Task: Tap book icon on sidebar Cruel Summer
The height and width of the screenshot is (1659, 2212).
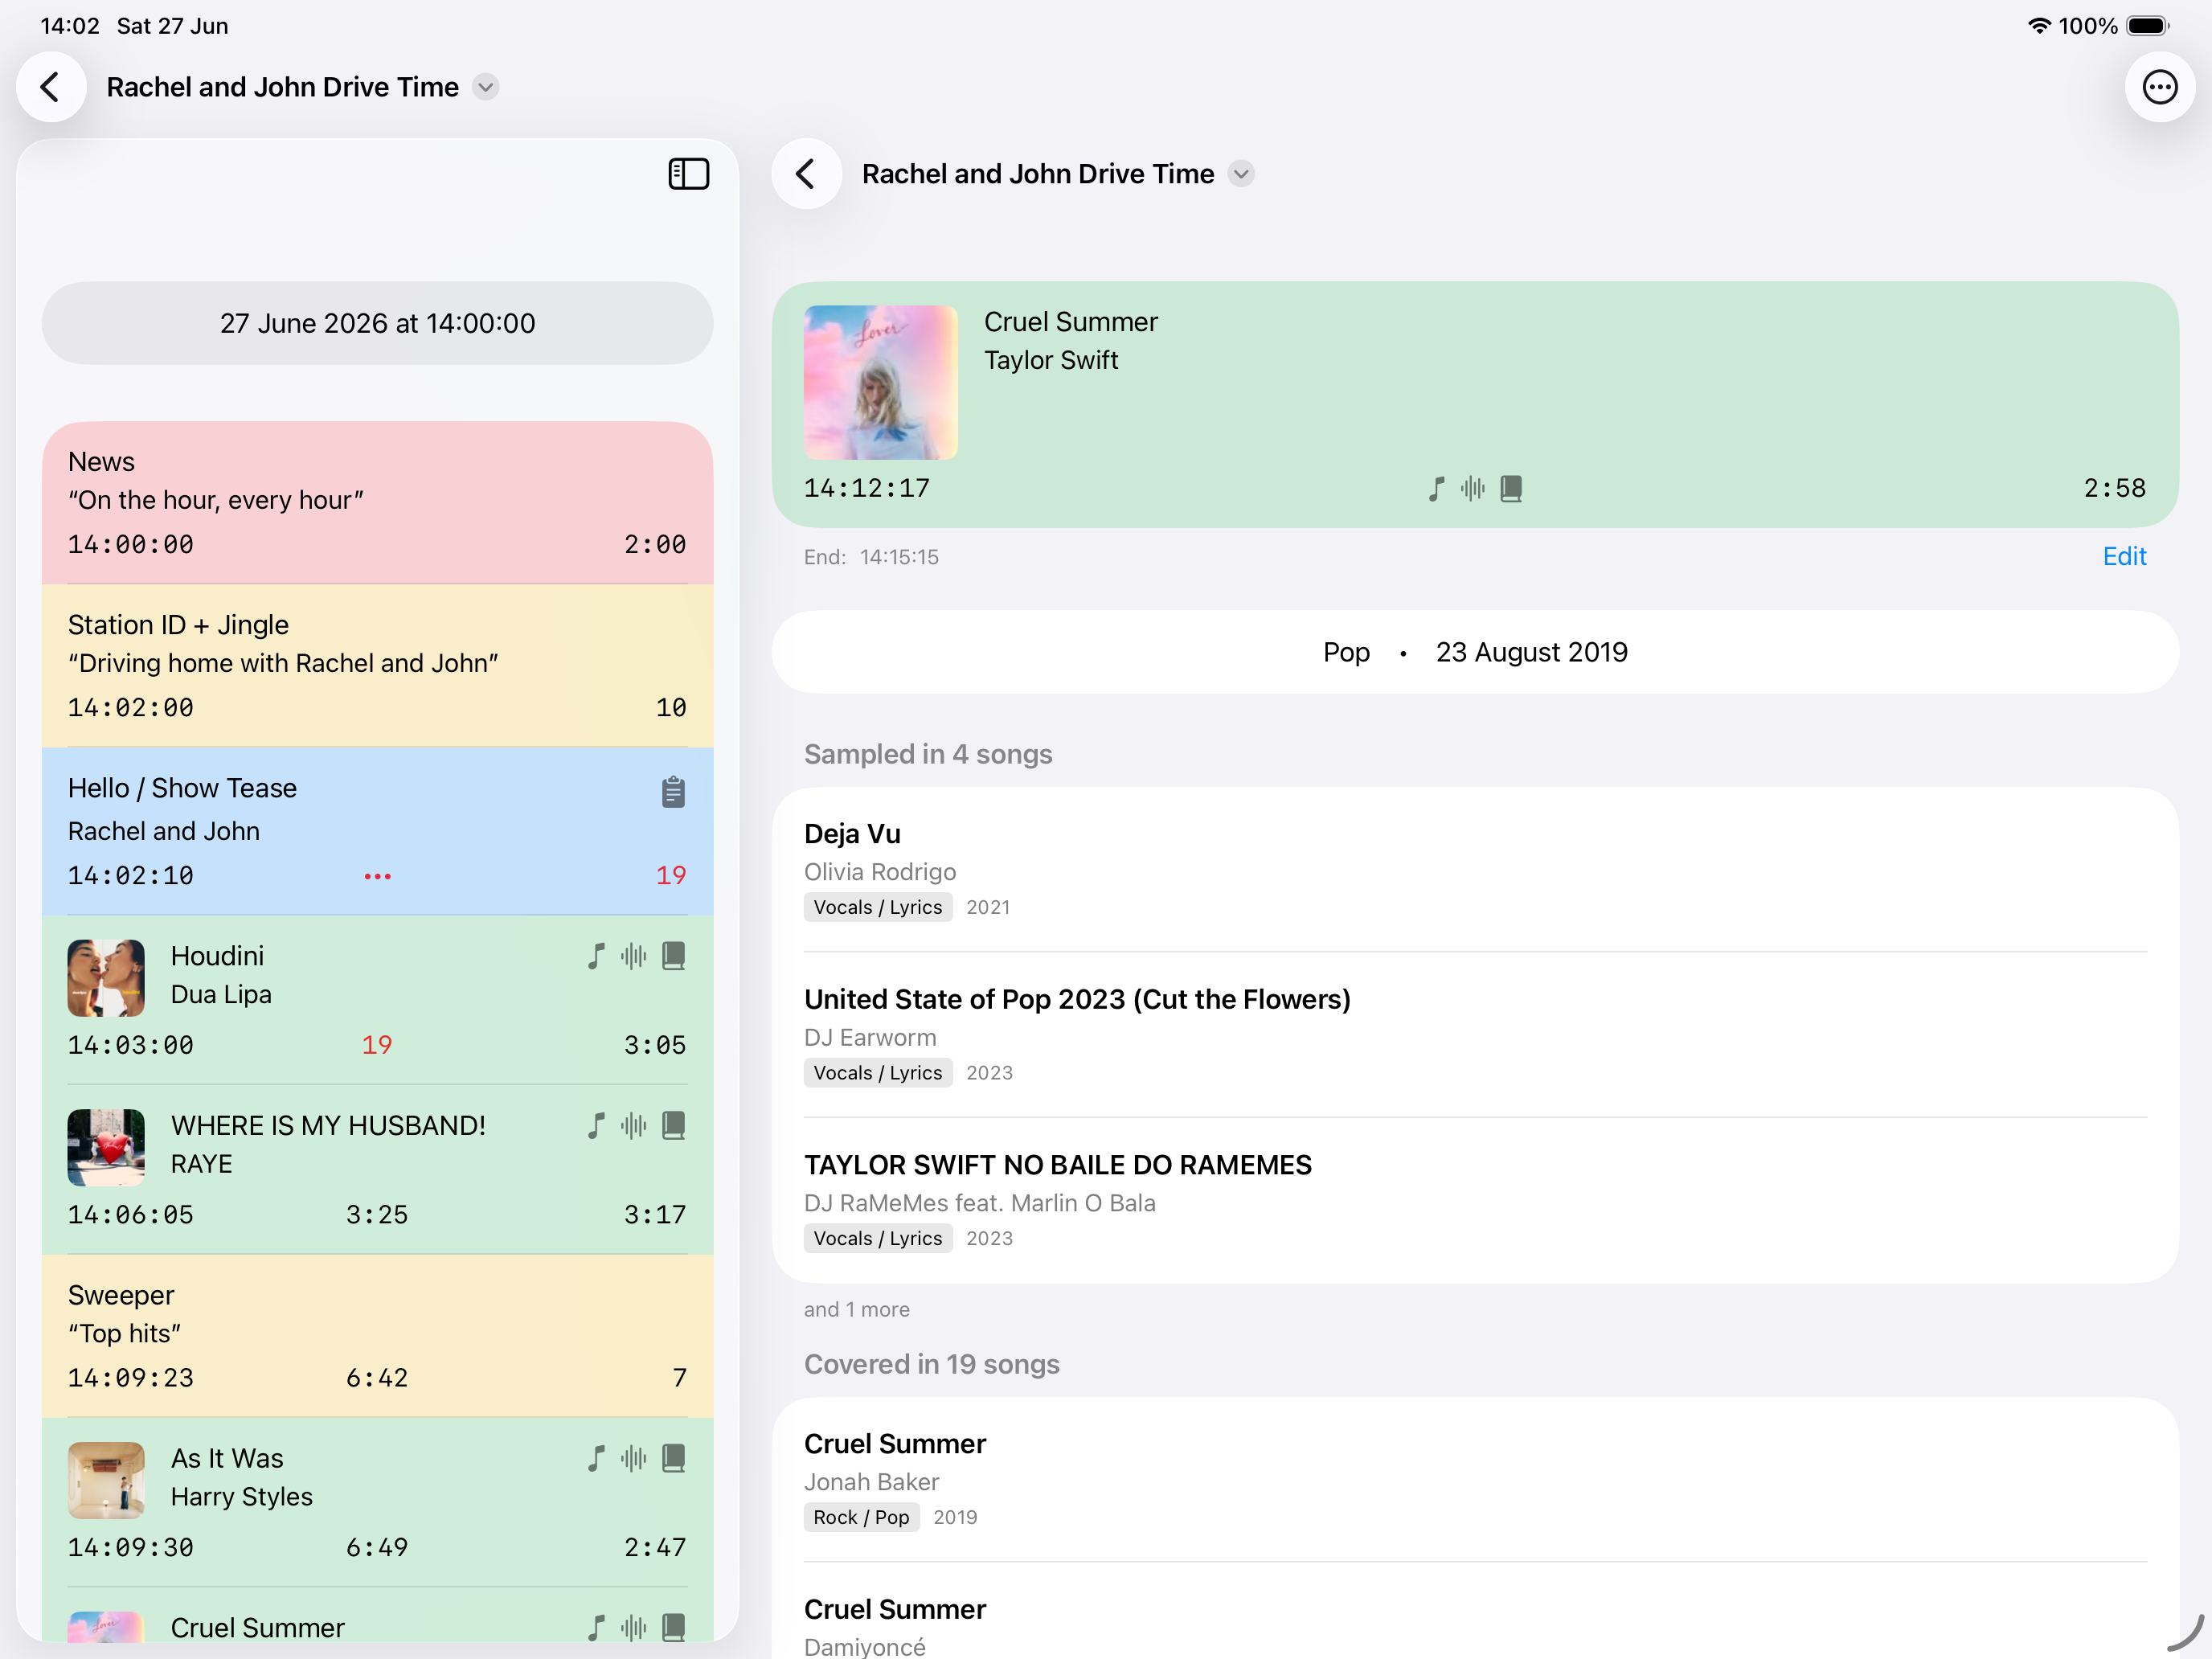Action: (x=674, y=1628)
